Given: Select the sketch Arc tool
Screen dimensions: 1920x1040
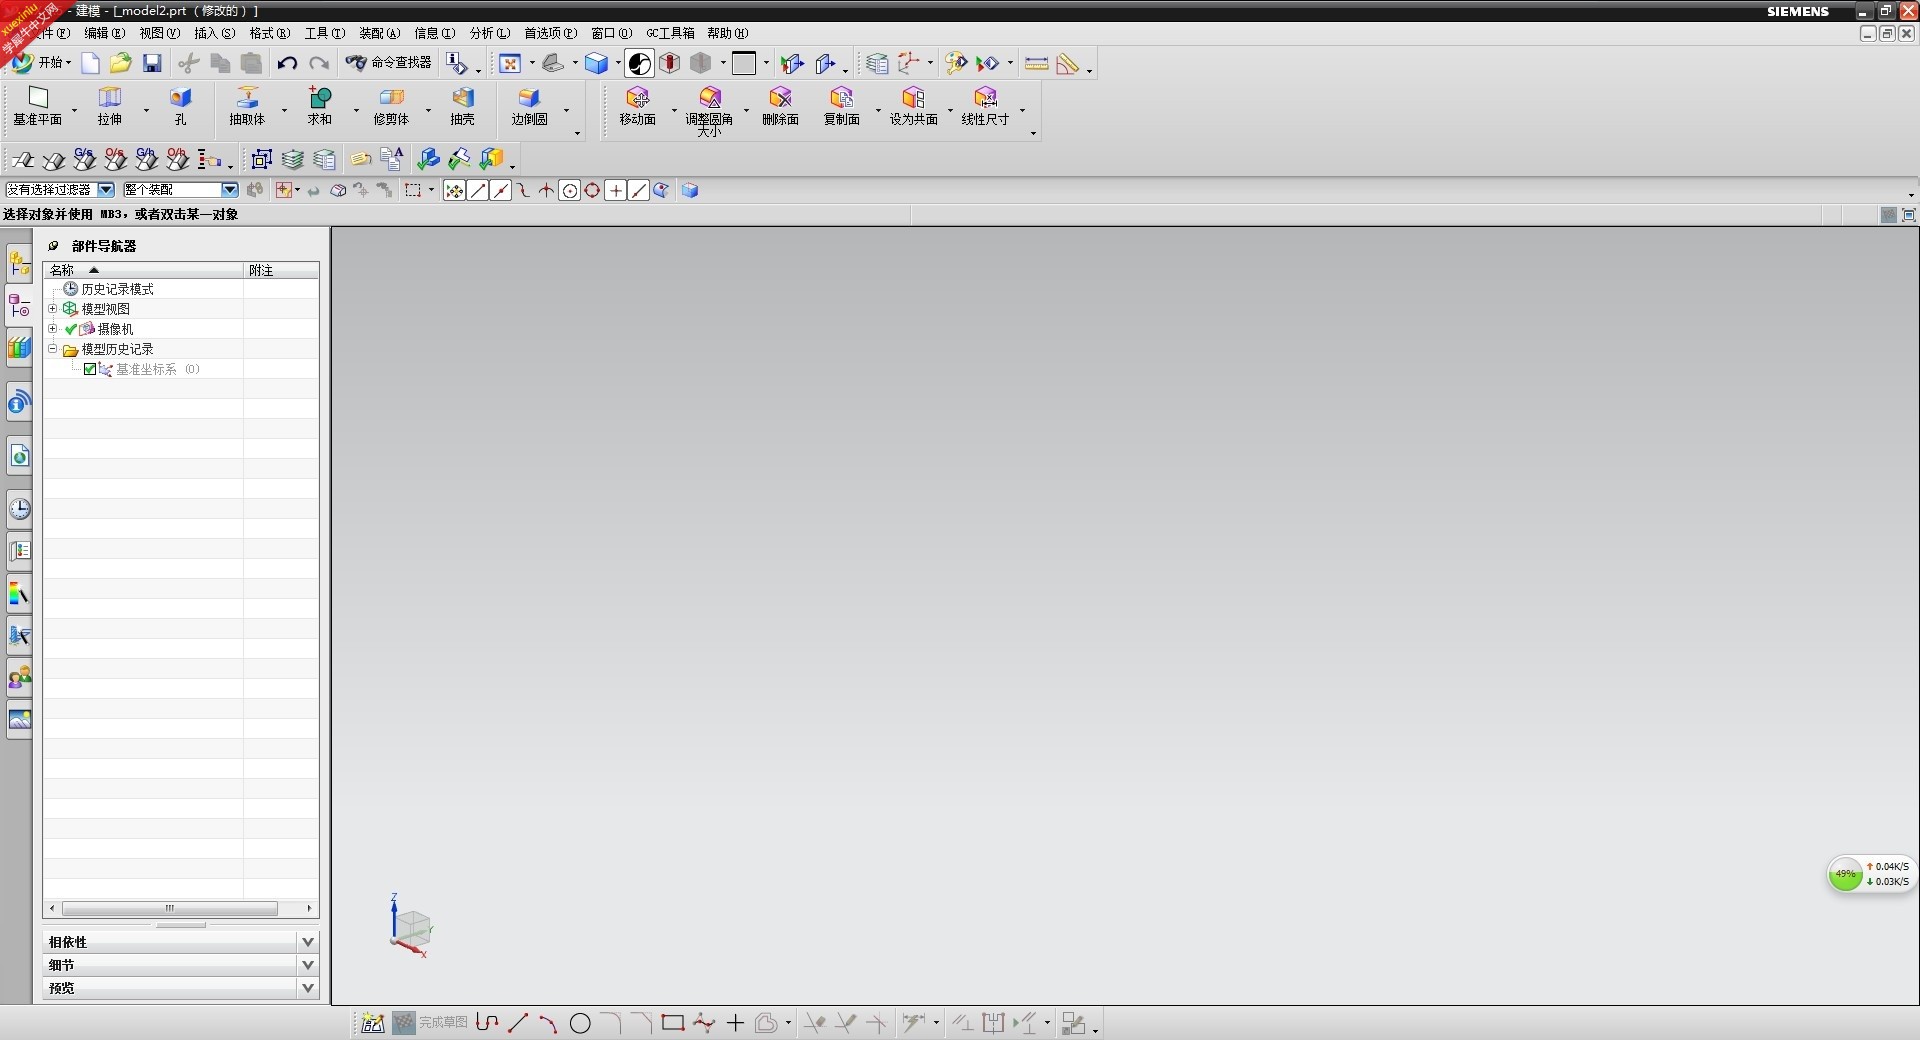Looking at the screenshot, I should [548, 1022].
